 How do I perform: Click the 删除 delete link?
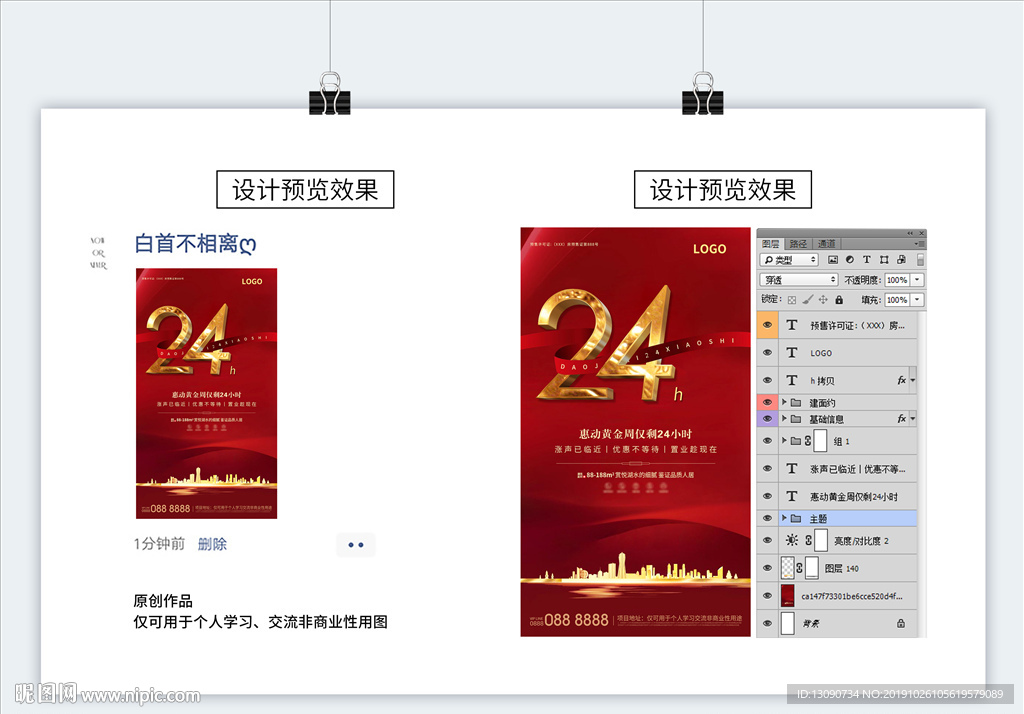pyautogui.click(x=211, y=544)
